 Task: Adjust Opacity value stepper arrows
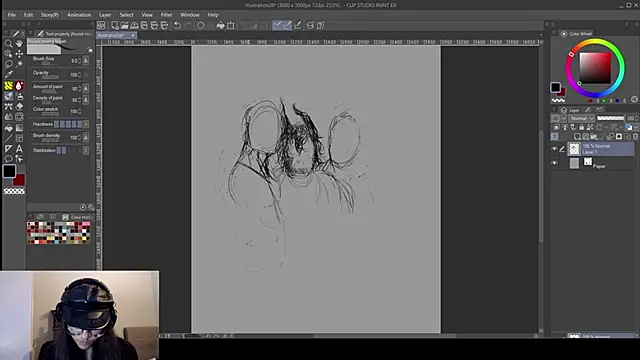(80, 75)
